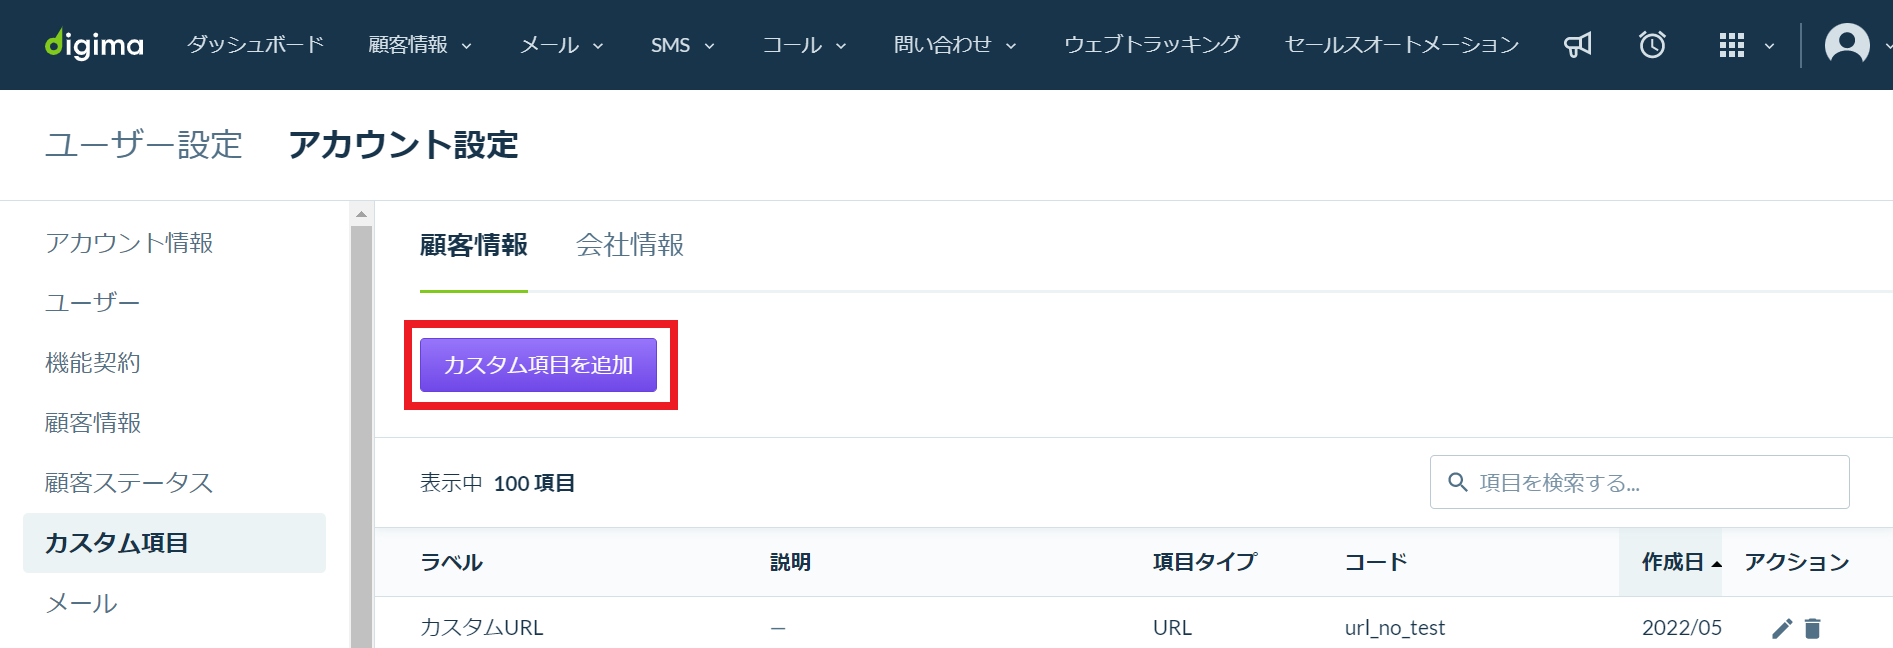Open the apps grid icon
The image size is (1893, 648).
point(1732,45)
